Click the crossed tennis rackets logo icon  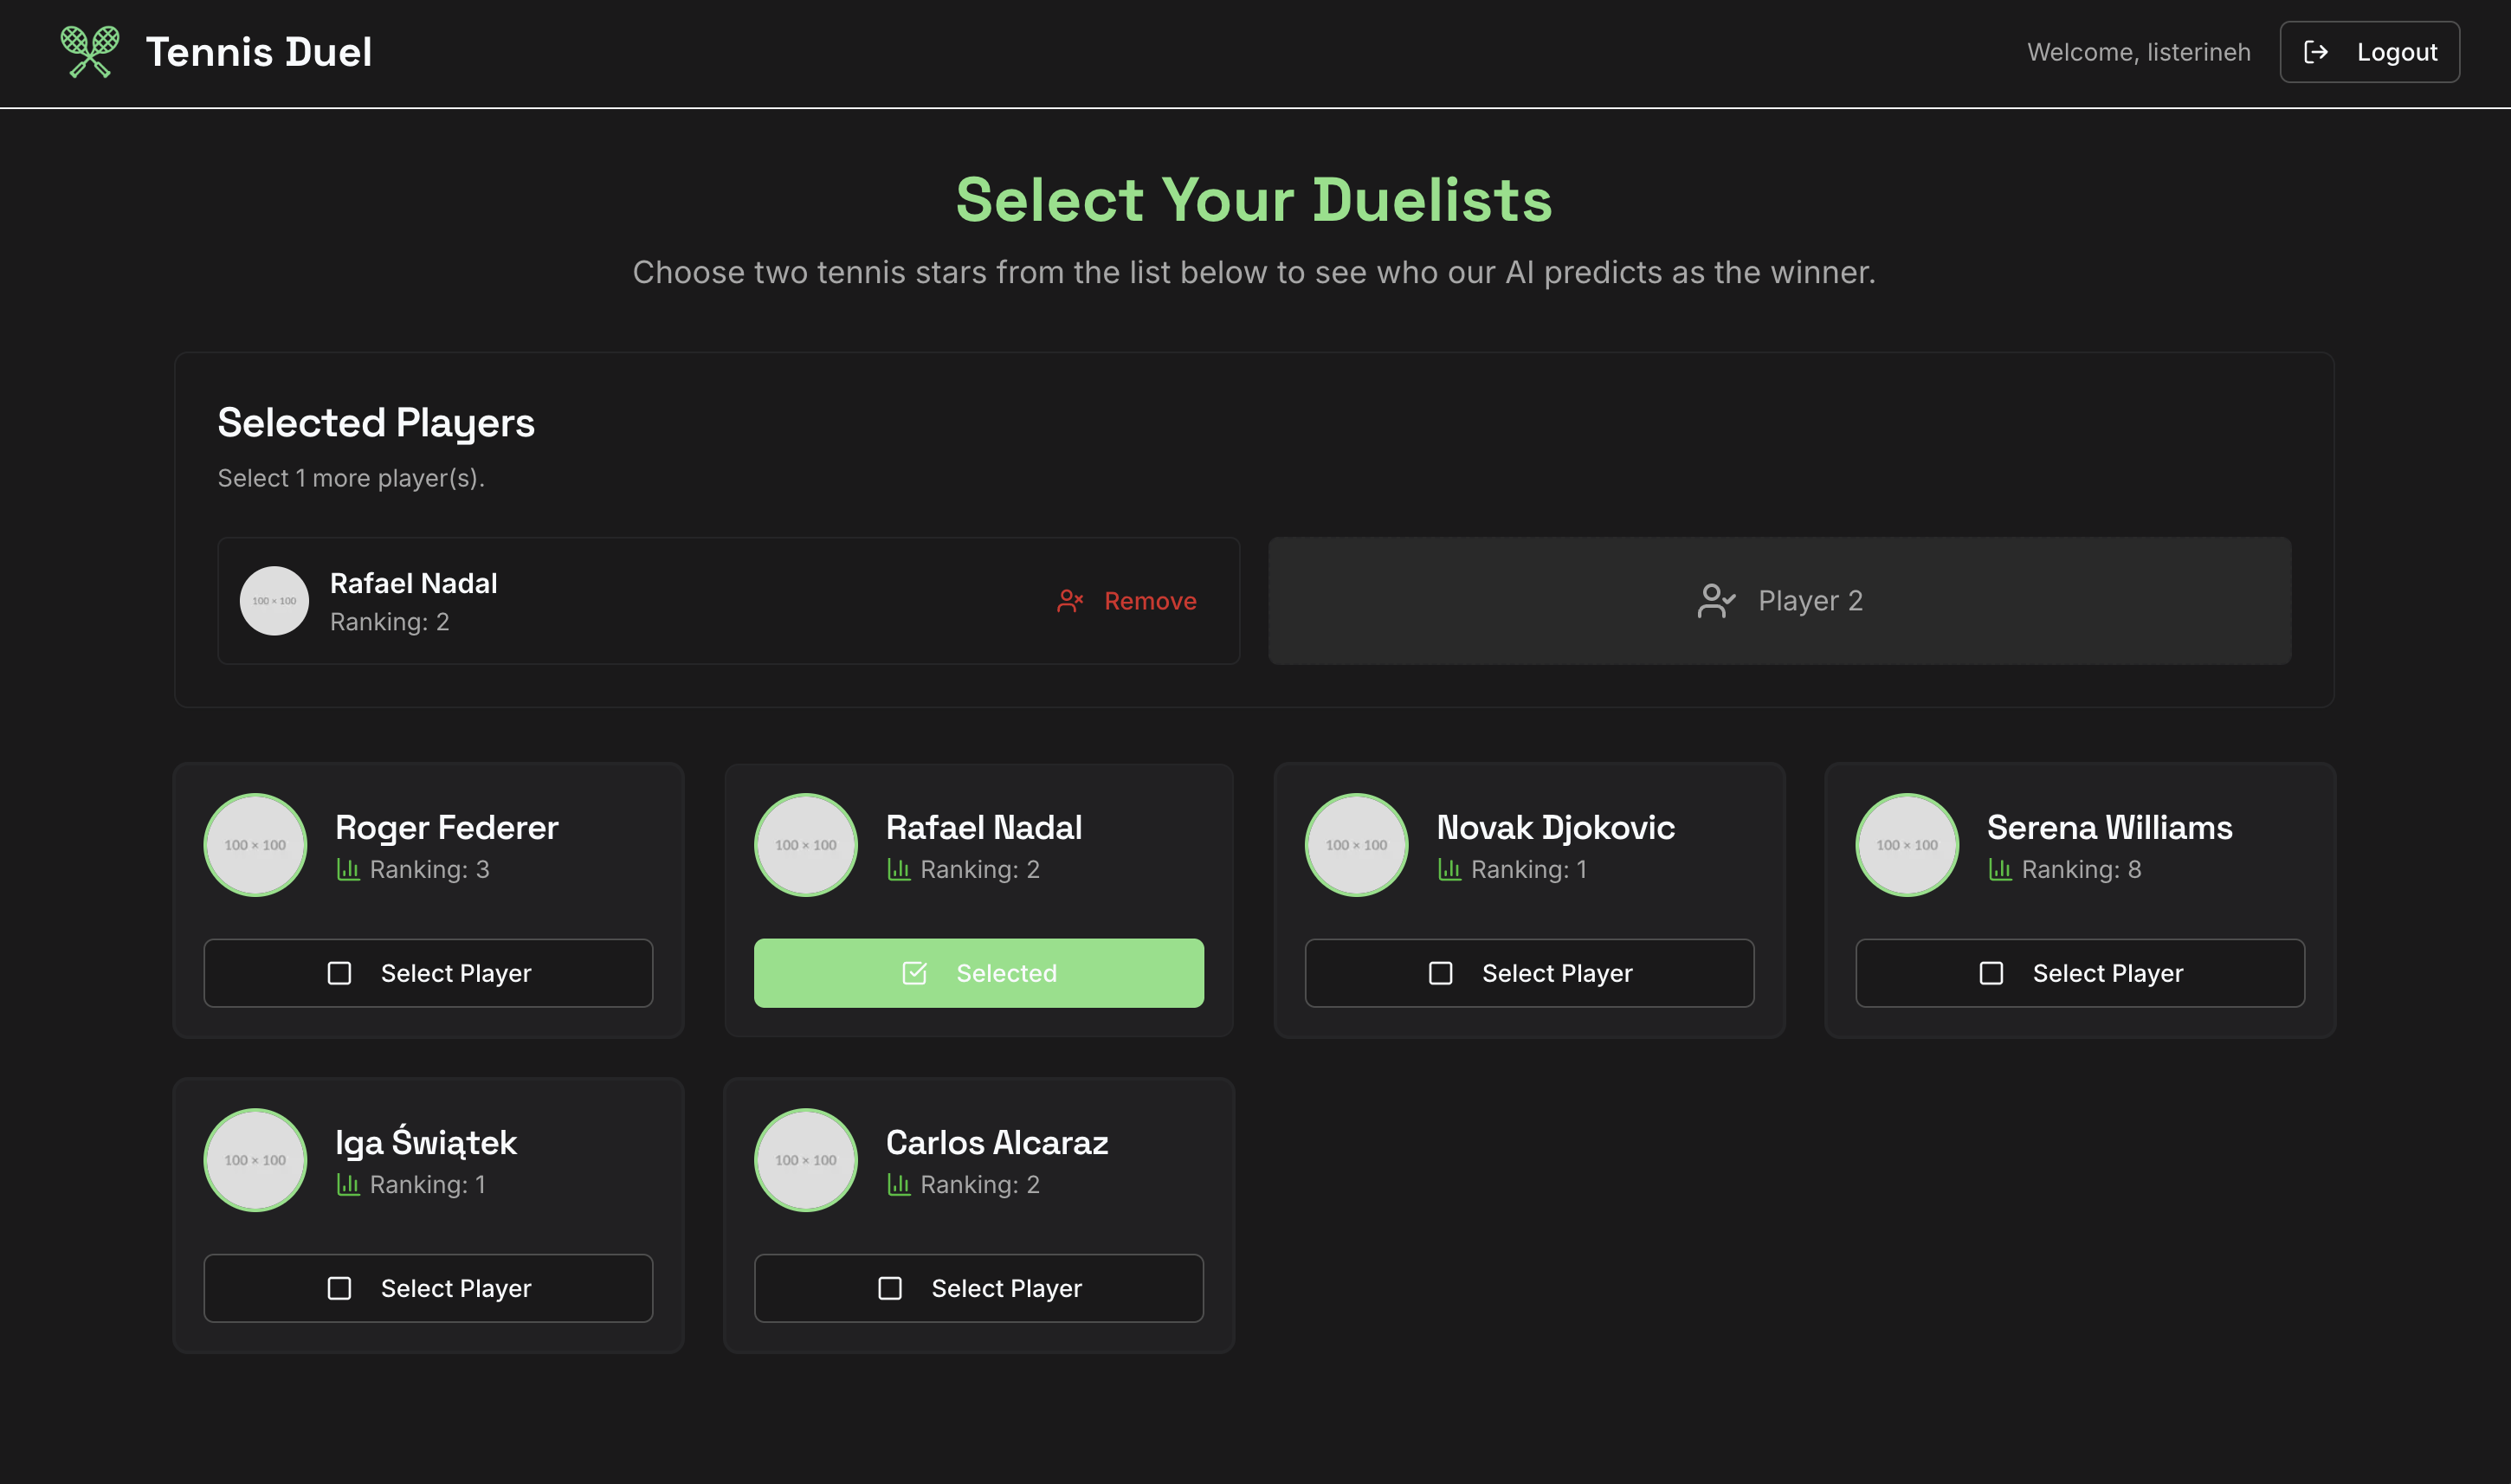pyautogui.click(x=90, y=52)
